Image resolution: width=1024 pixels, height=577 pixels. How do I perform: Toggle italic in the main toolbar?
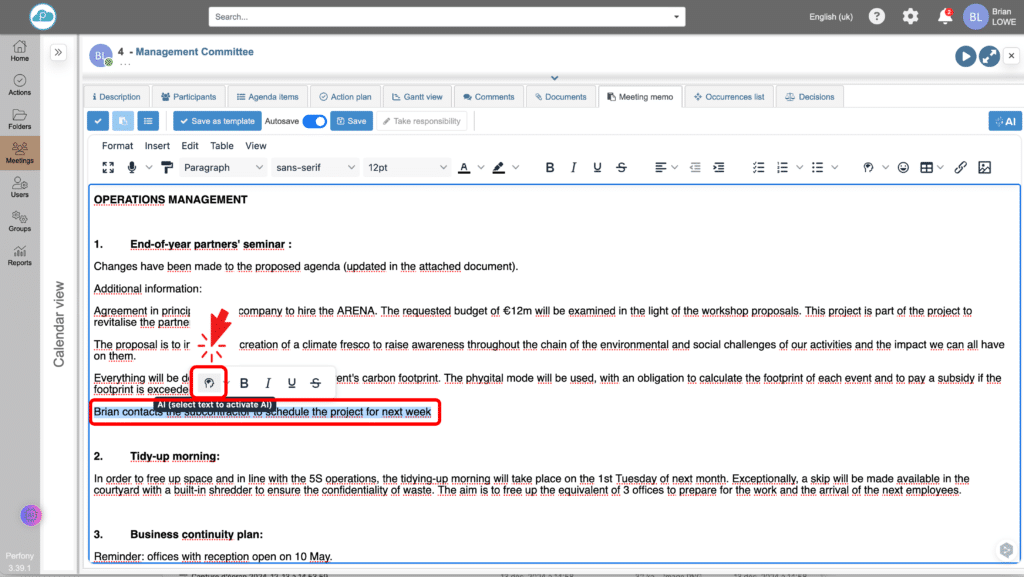click(573, 168)
